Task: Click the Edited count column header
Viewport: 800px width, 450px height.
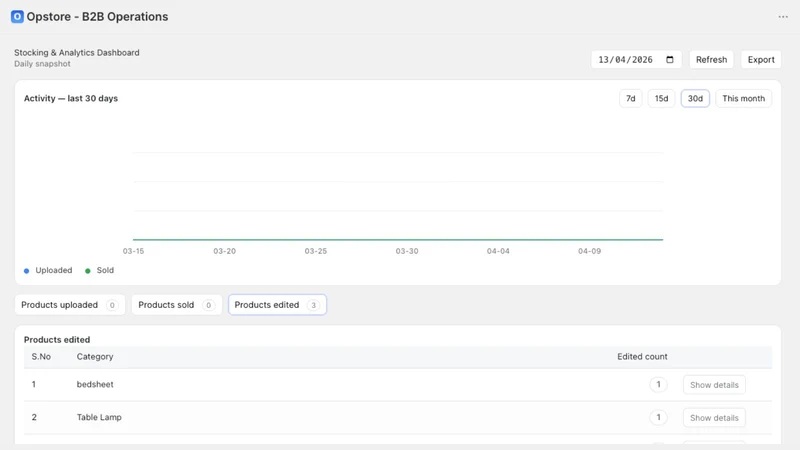Action: coord(642,357)
